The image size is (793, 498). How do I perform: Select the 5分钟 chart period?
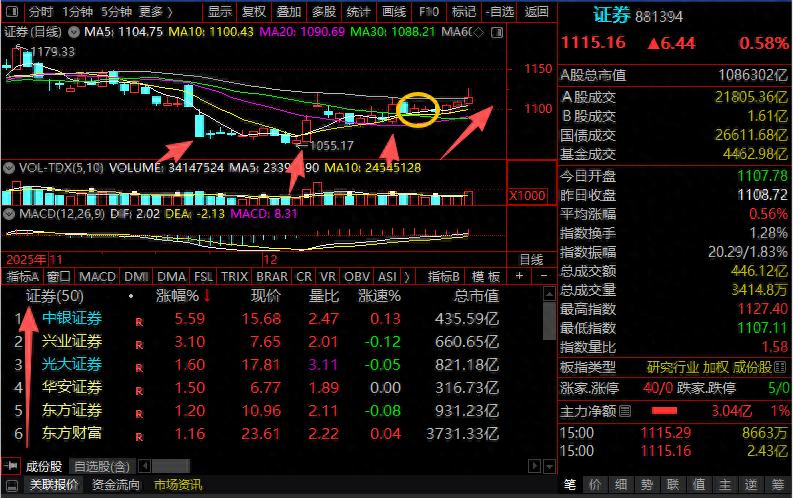(116, 11)
